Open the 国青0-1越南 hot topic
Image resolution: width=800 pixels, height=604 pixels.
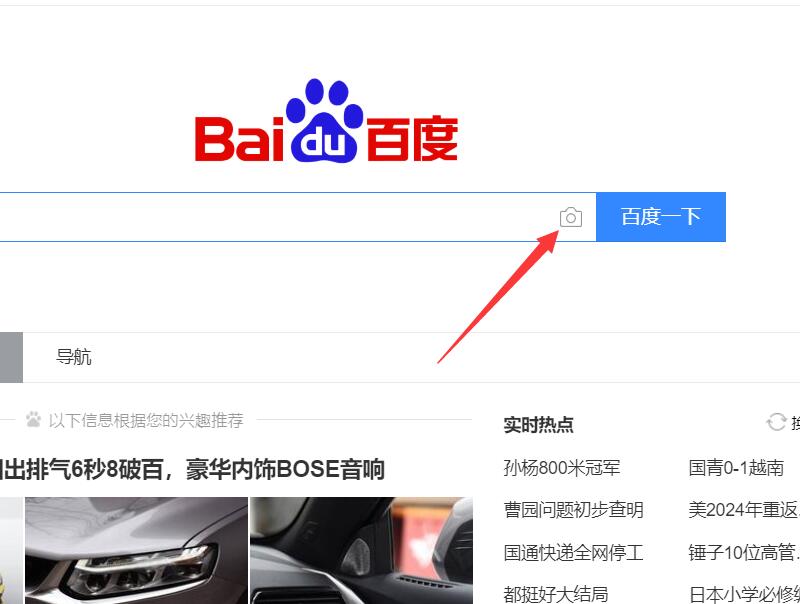(x=736, y=467)
